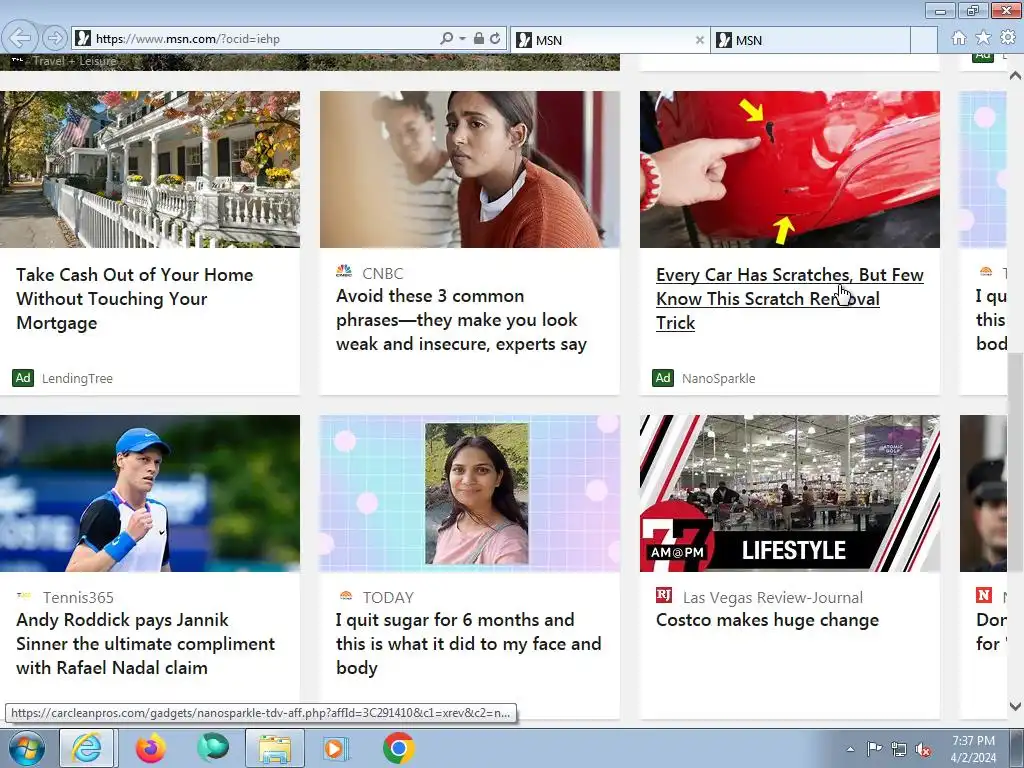Launch Google Chrome from the taskbar
The height and width of the screenshot is (768, 1024).
398,748
